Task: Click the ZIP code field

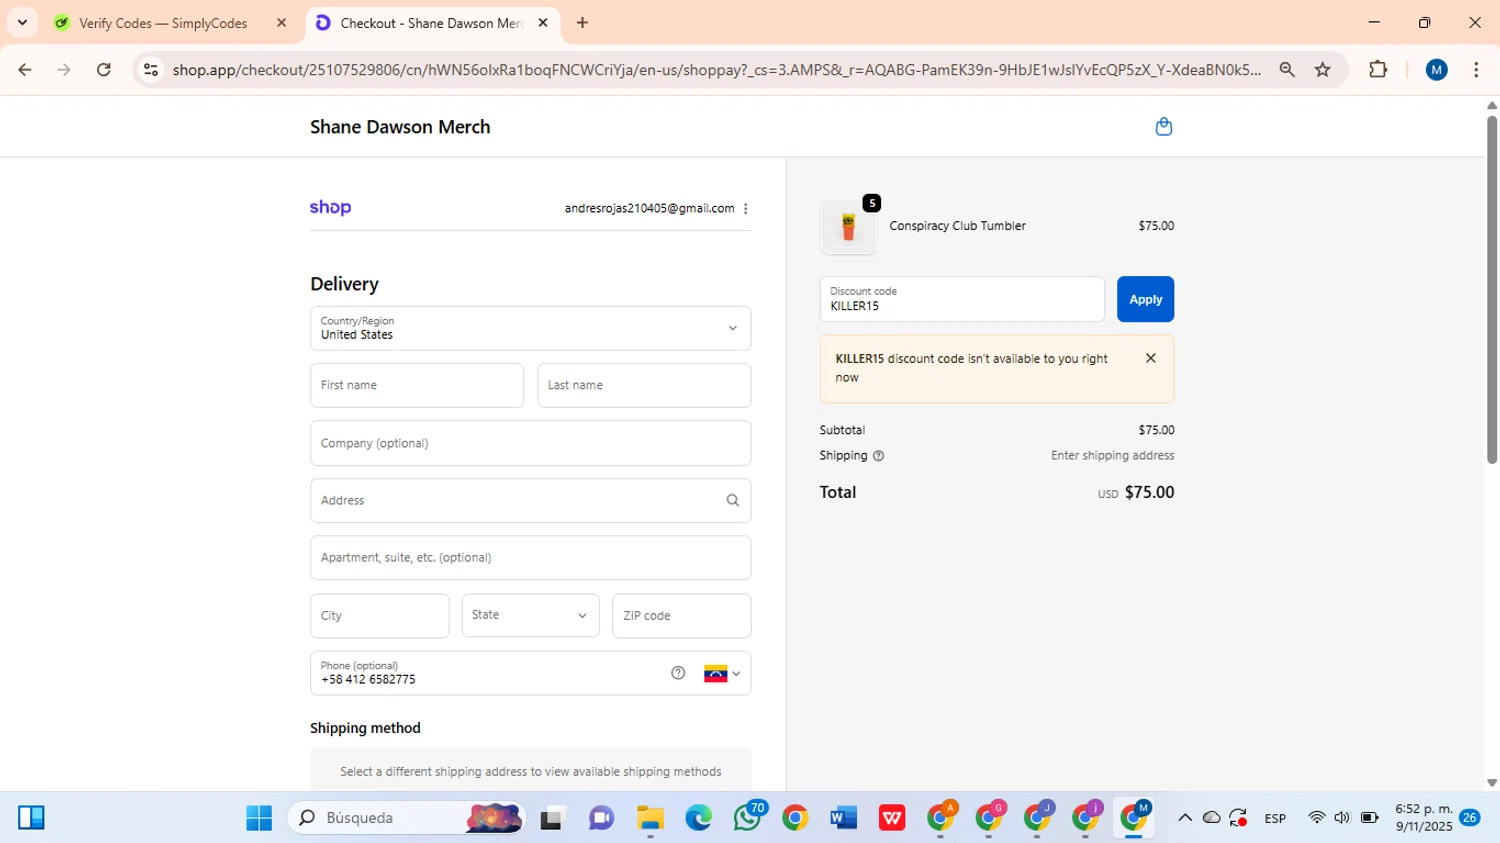Action: point(681,616)
